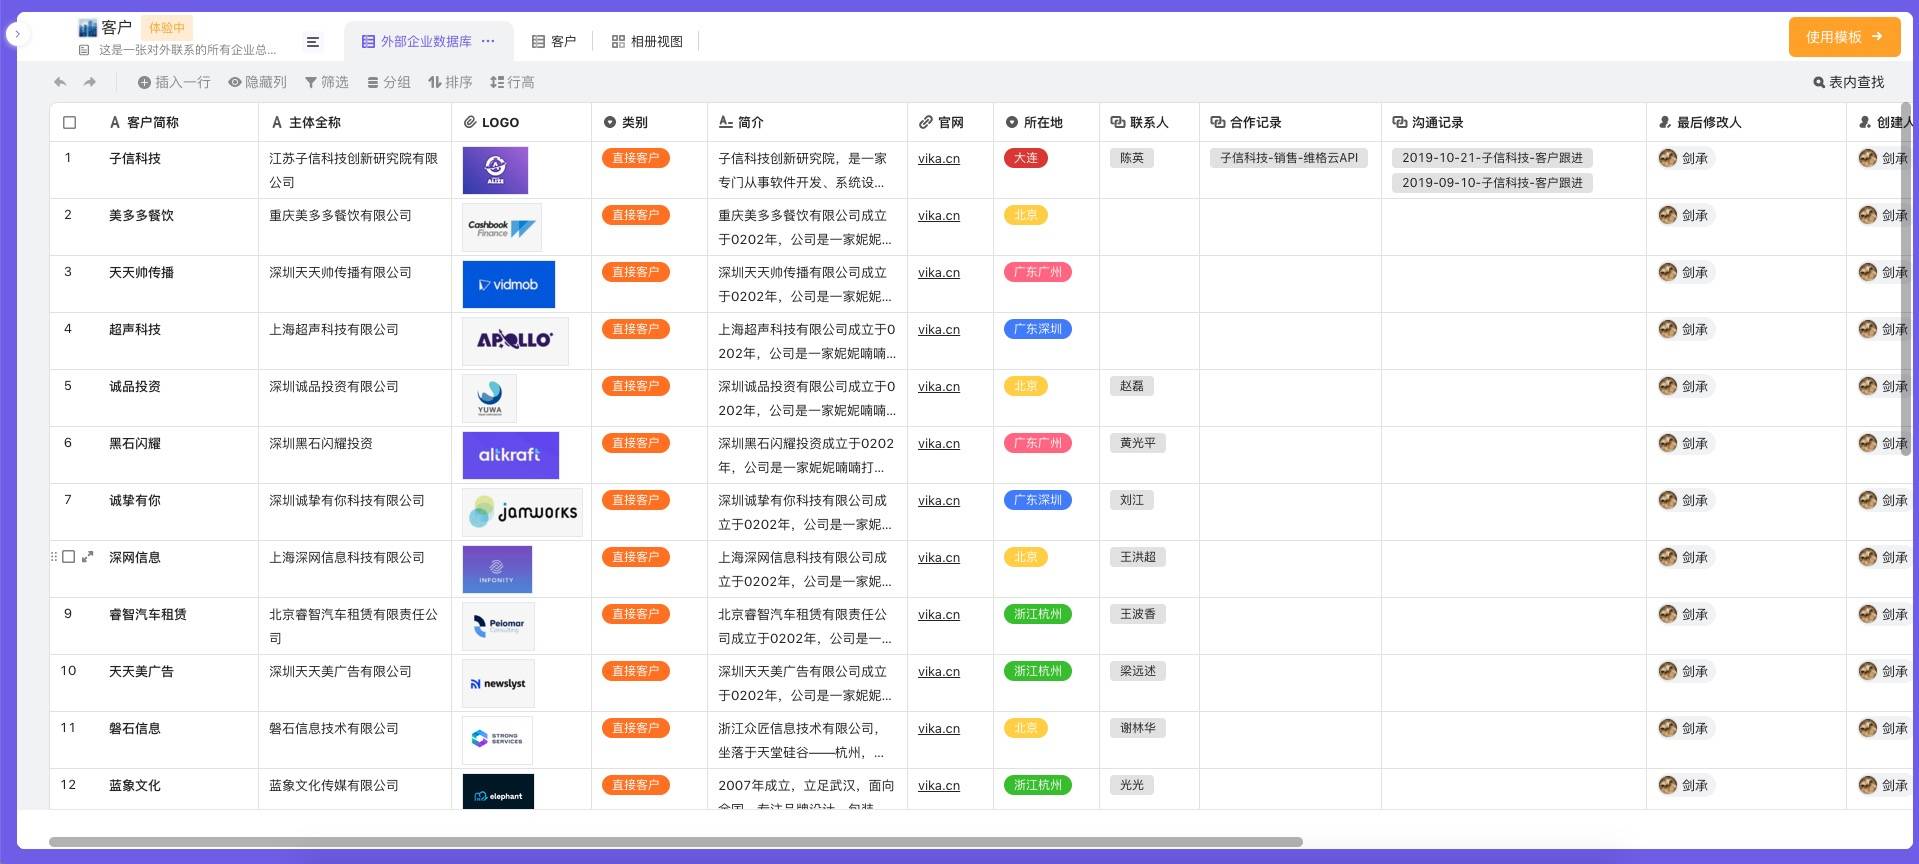Open the 分组 grouping tool
Viewport: 1919px width, 864px height.
point(389,82)
